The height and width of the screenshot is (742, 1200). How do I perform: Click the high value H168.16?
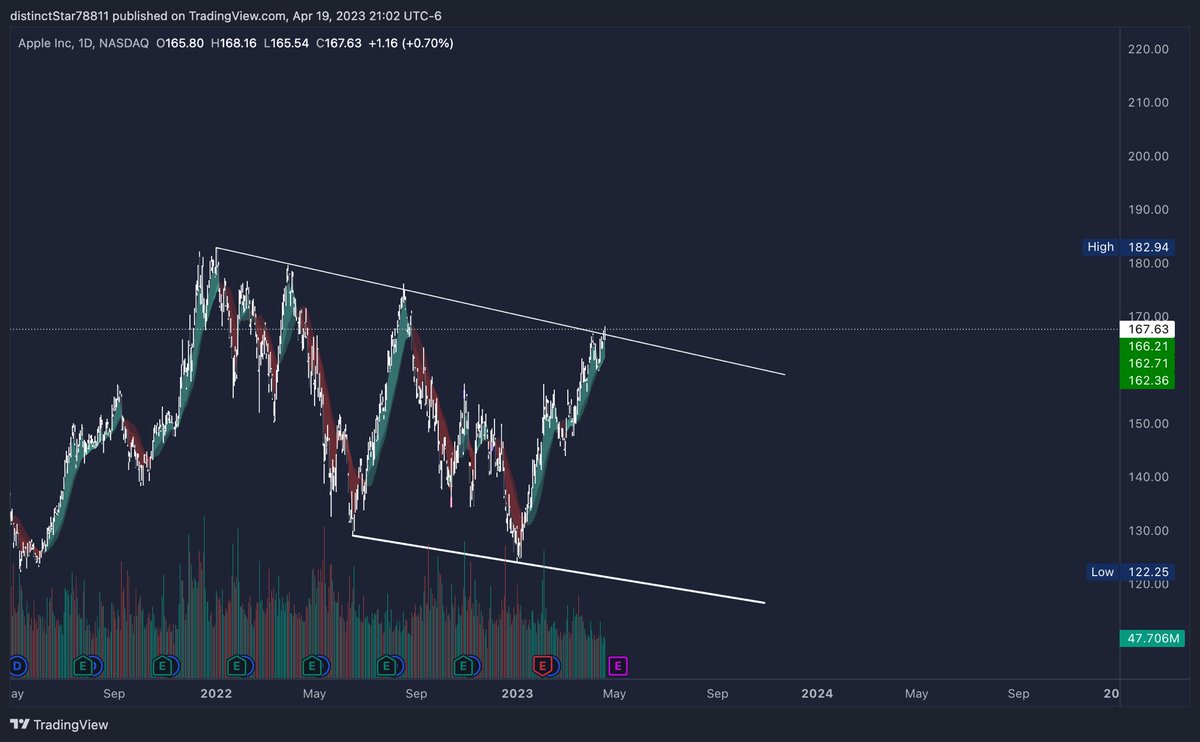232,43
